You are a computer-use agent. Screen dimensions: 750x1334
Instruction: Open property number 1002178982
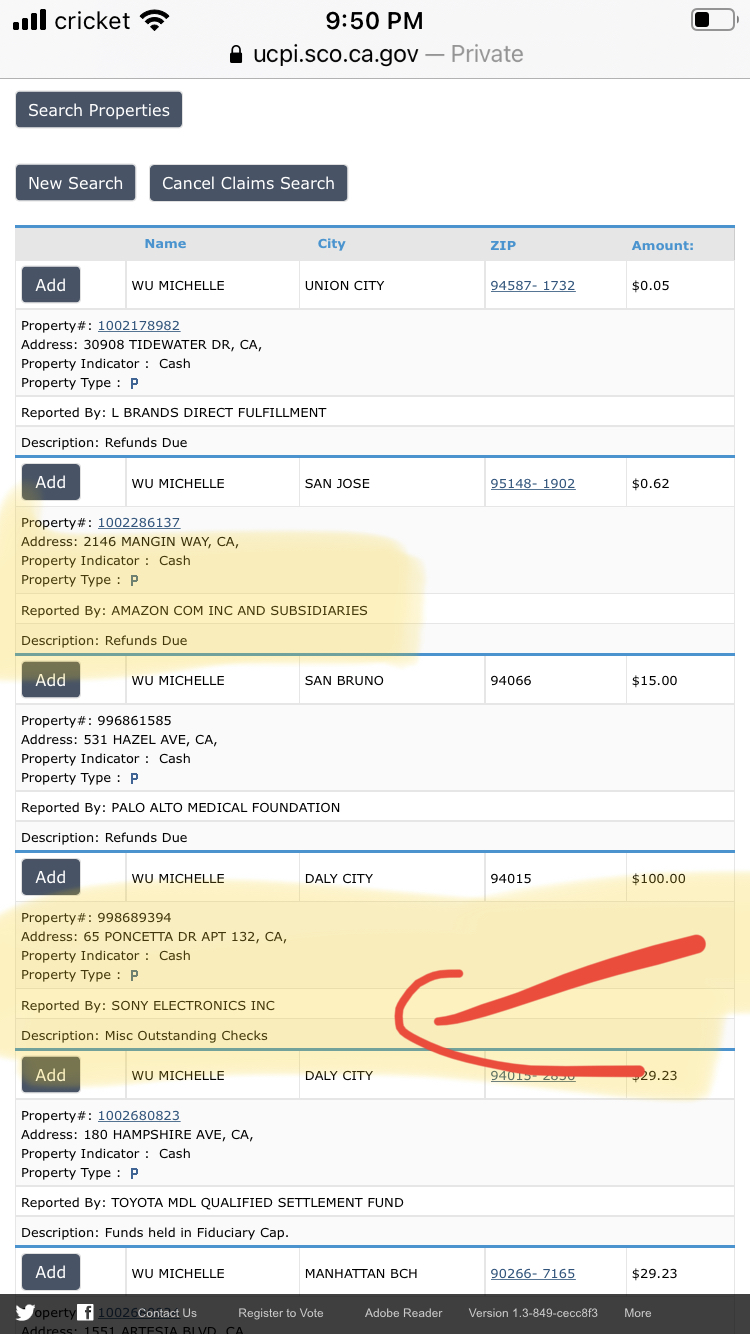[x=138, y=325]
